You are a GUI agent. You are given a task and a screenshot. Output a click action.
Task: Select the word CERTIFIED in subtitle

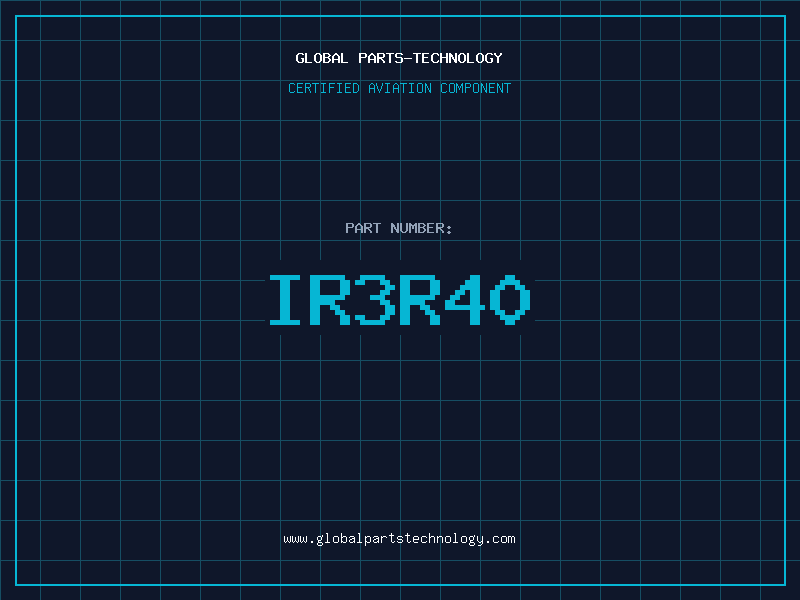point(323,88)
